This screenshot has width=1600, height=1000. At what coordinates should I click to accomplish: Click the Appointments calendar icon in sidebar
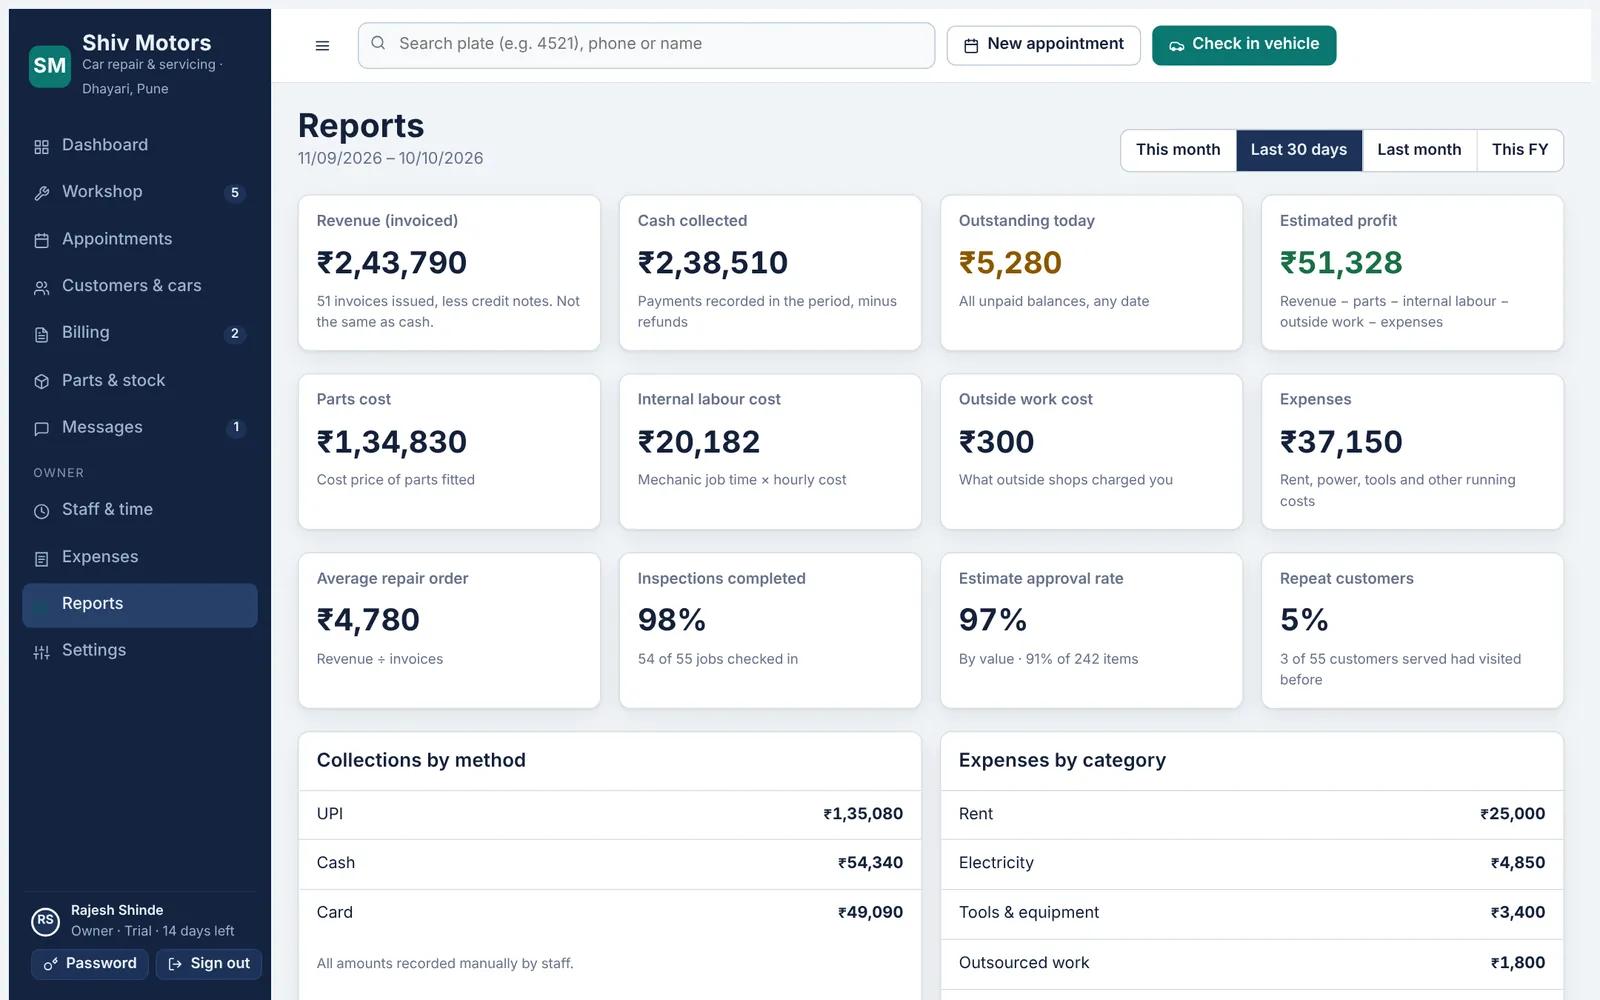coord(41,240)
